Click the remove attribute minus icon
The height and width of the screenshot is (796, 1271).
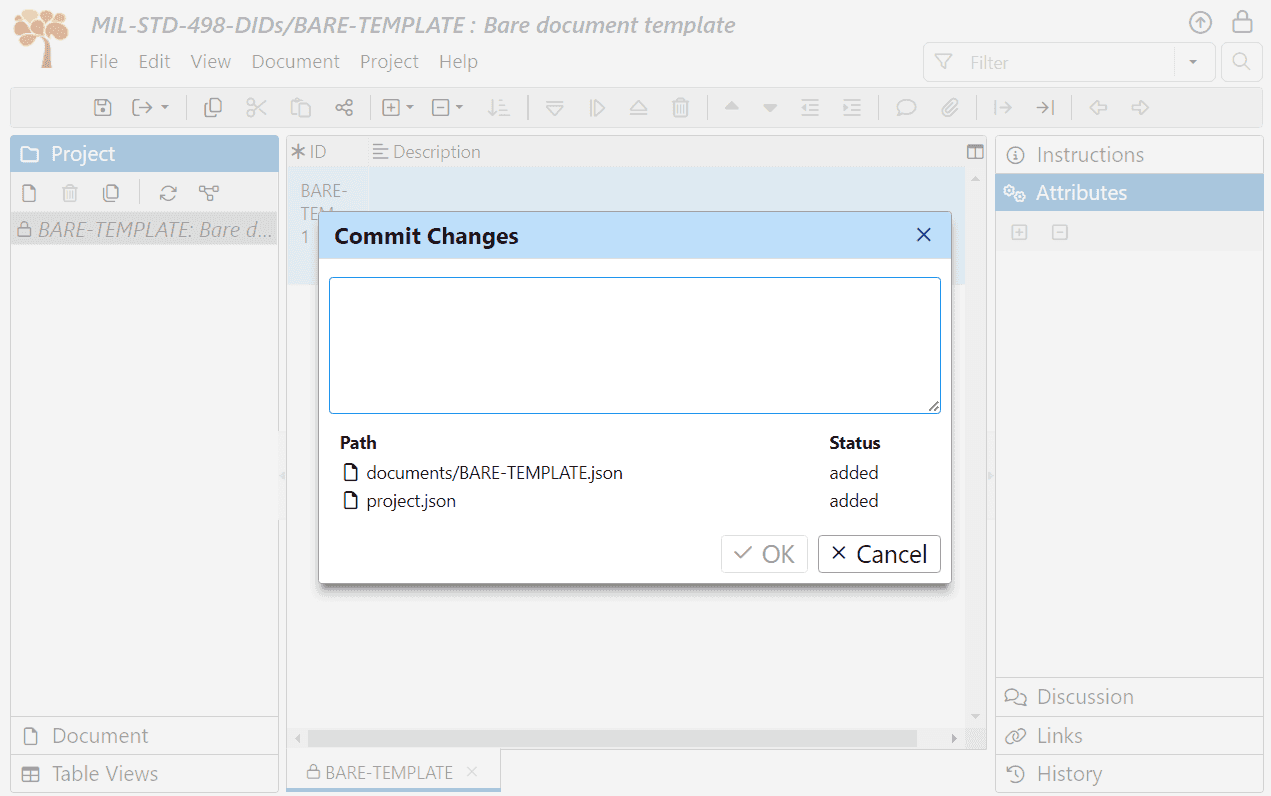tap(1060, 232)
